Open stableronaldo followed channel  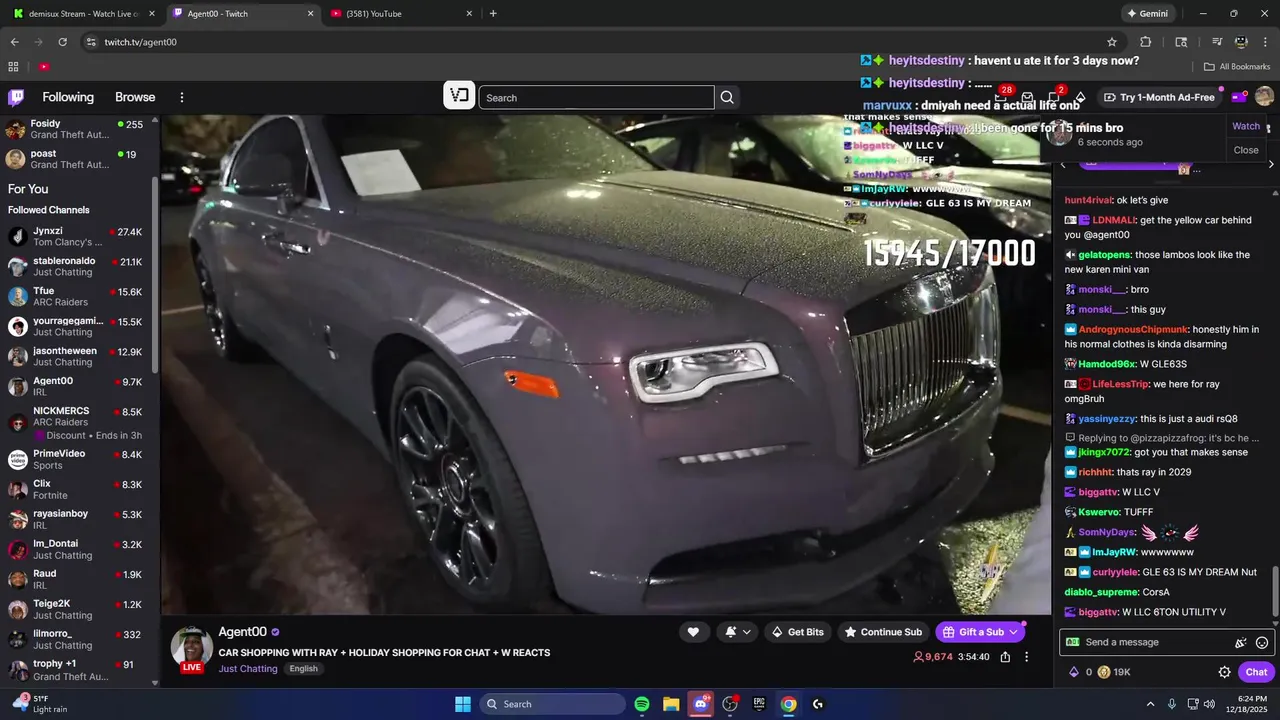click(76, 266)
